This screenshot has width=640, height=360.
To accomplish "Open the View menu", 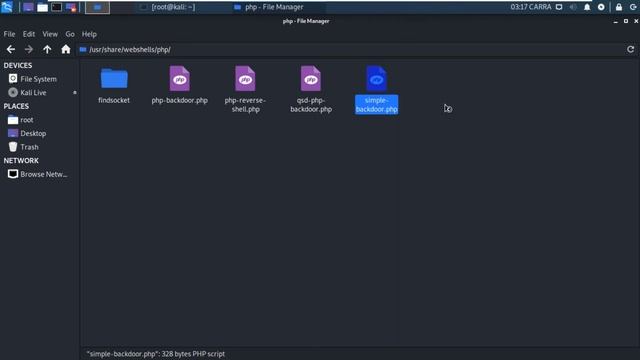I will [50, 34].
